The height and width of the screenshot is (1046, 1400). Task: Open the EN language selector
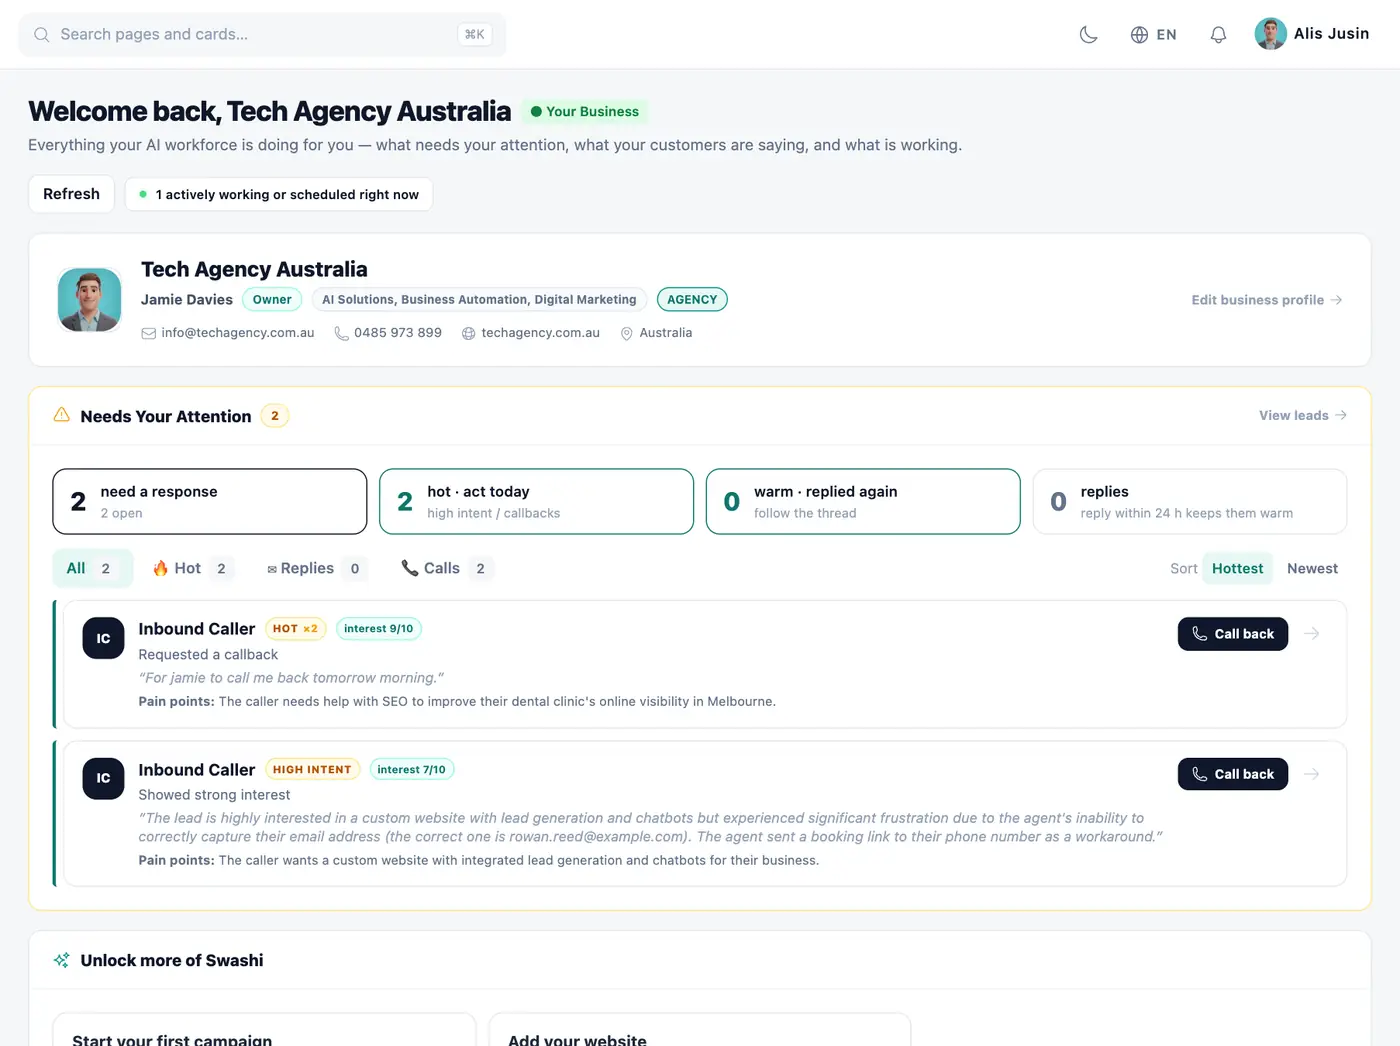[1153, 35]
